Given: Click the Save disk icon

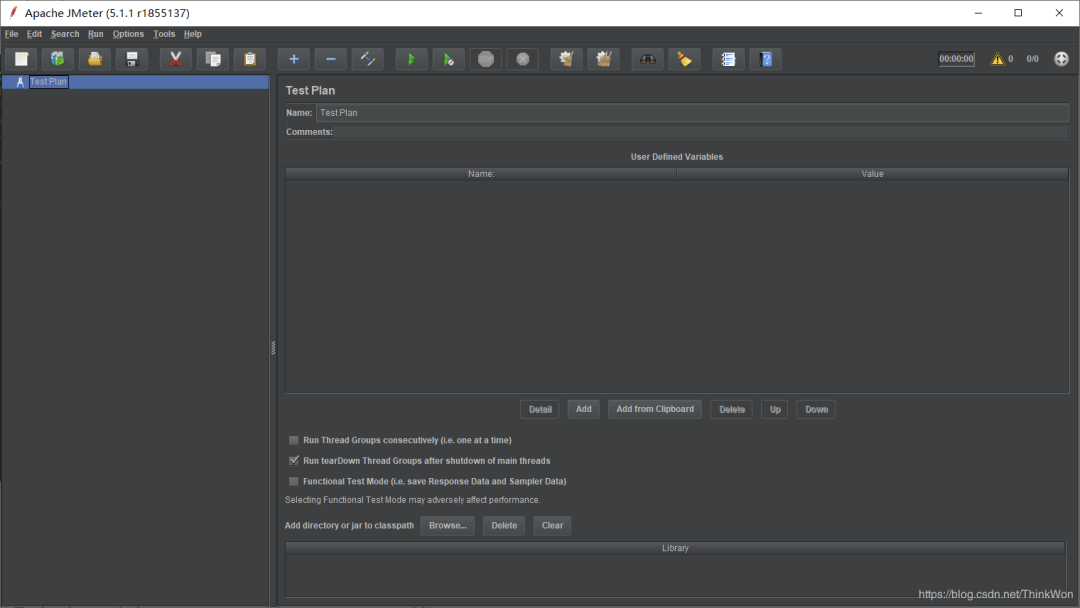Looking at the screenshot, I should tap(132, 59).
